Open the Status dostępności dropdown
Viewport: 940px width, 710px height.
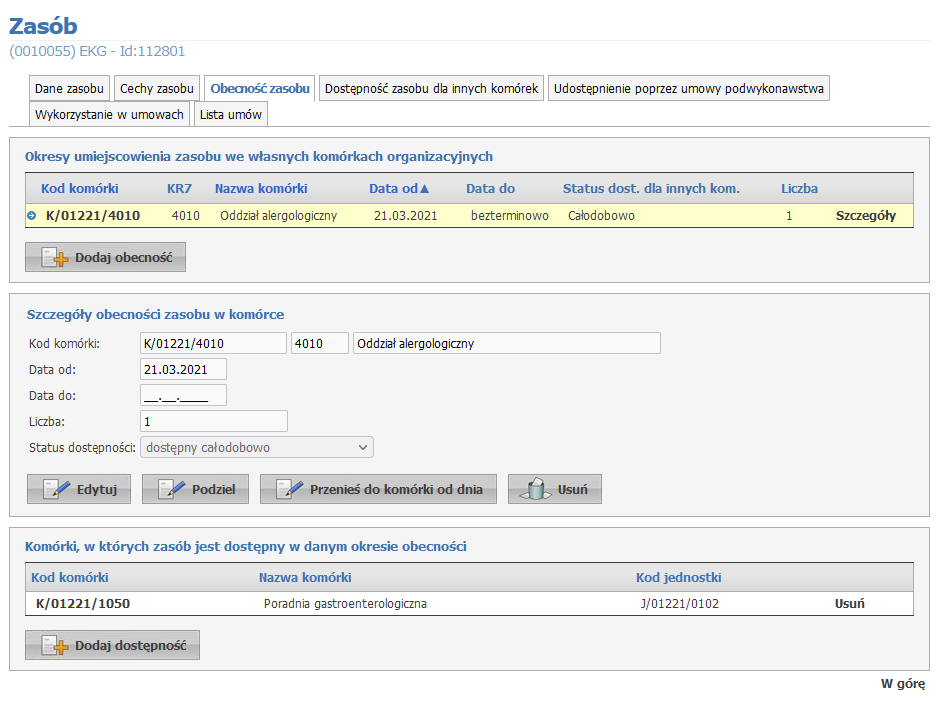pyautogui.click(x=257, y=447)
